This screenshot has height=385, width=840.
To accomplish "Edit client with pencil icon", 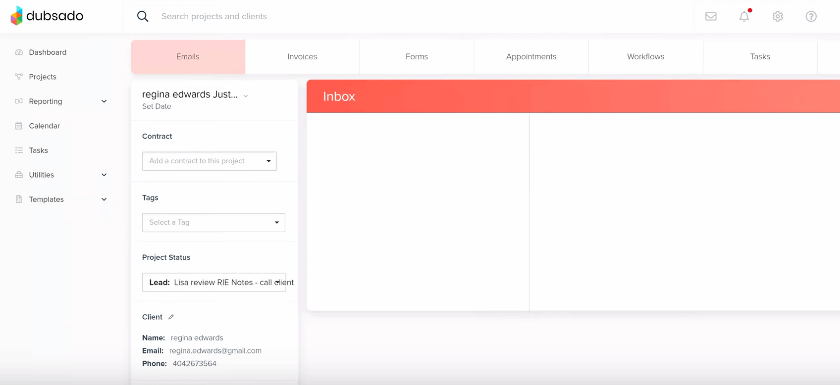I will (171, 317).
